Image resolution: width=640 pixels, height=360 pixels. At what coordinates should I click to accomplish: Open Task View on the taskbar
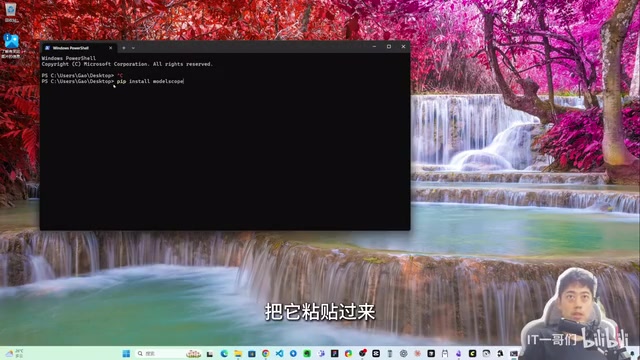(209, 353)
